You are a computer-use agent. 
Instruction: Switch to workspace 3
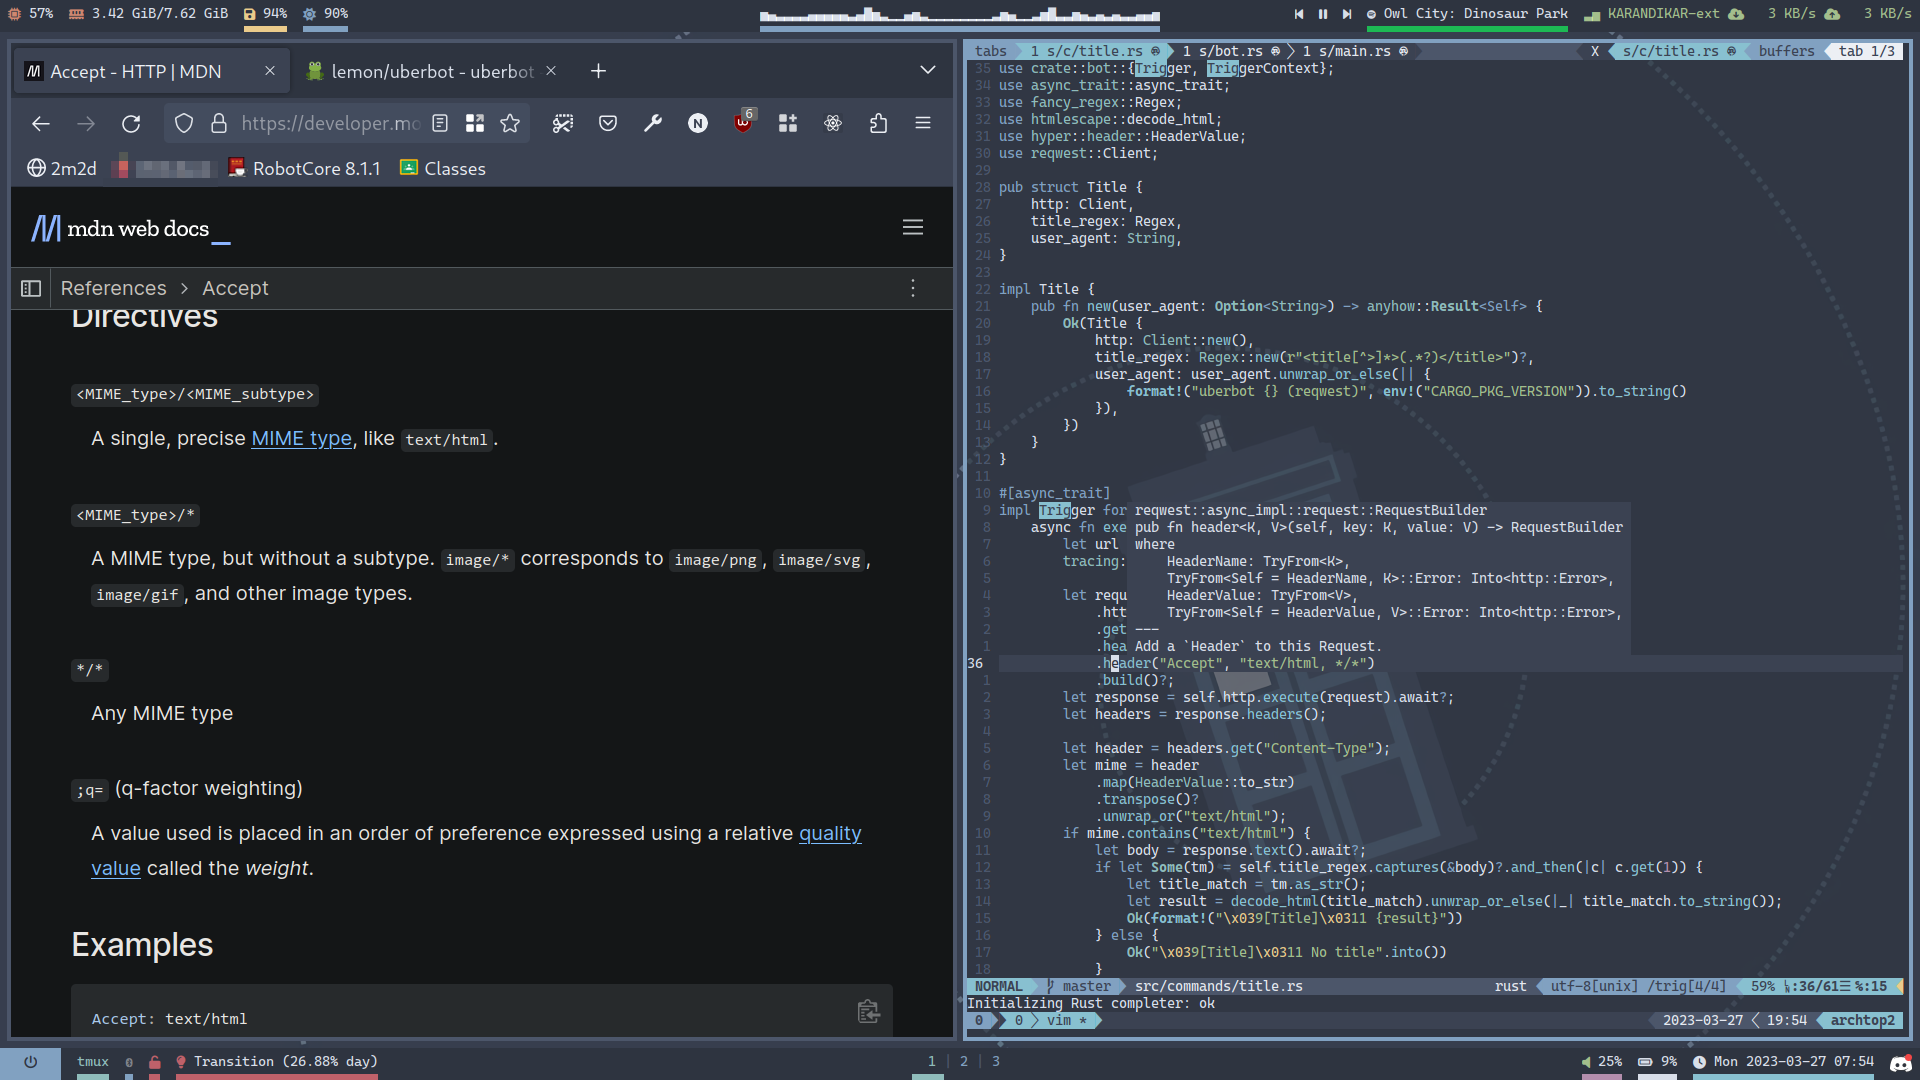(996, 1062)
